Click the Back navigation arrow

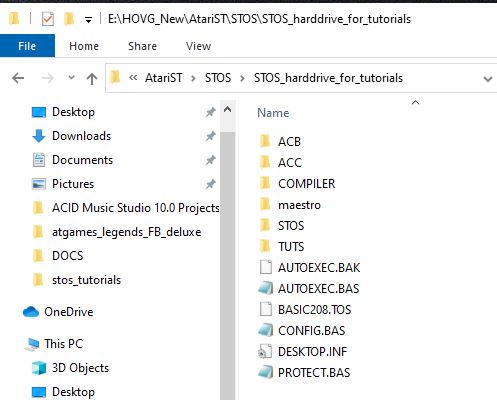click(x=18, y=79)
